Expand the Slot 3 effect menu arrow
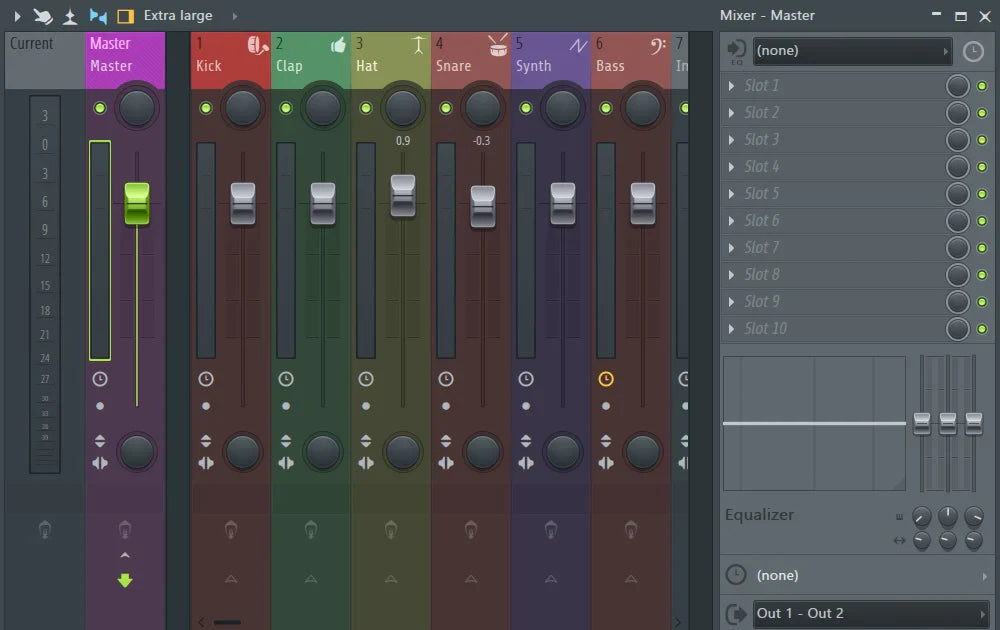Viewport: 1000px width, 630px height. click(732, 140)
